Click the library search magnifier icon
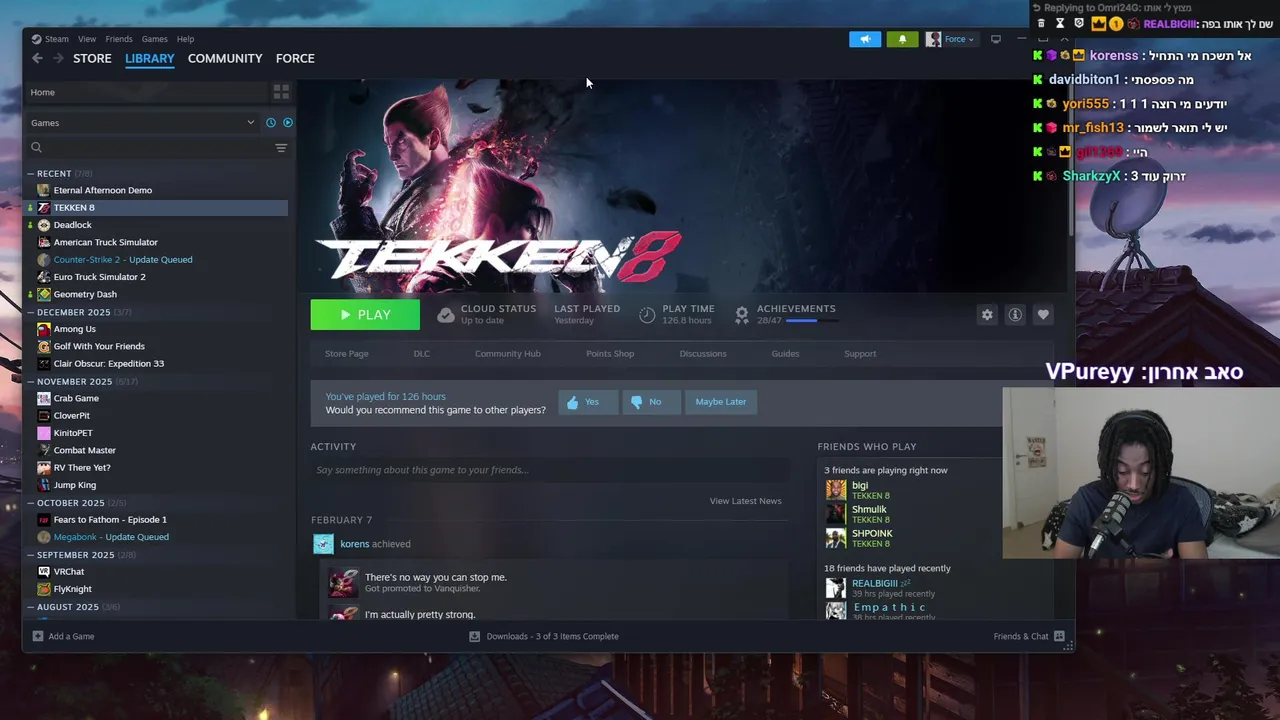 point(36,148)
